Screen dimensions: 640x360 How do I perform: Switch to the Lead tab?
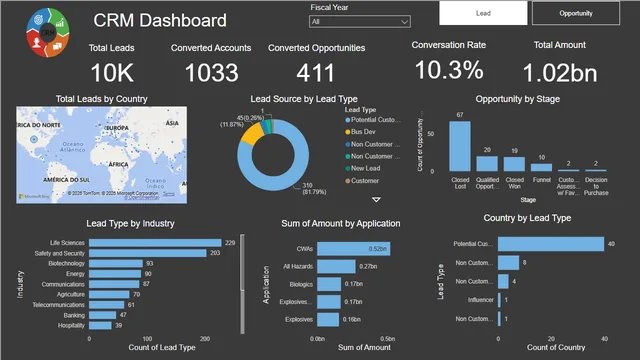(x=483, y=13)
